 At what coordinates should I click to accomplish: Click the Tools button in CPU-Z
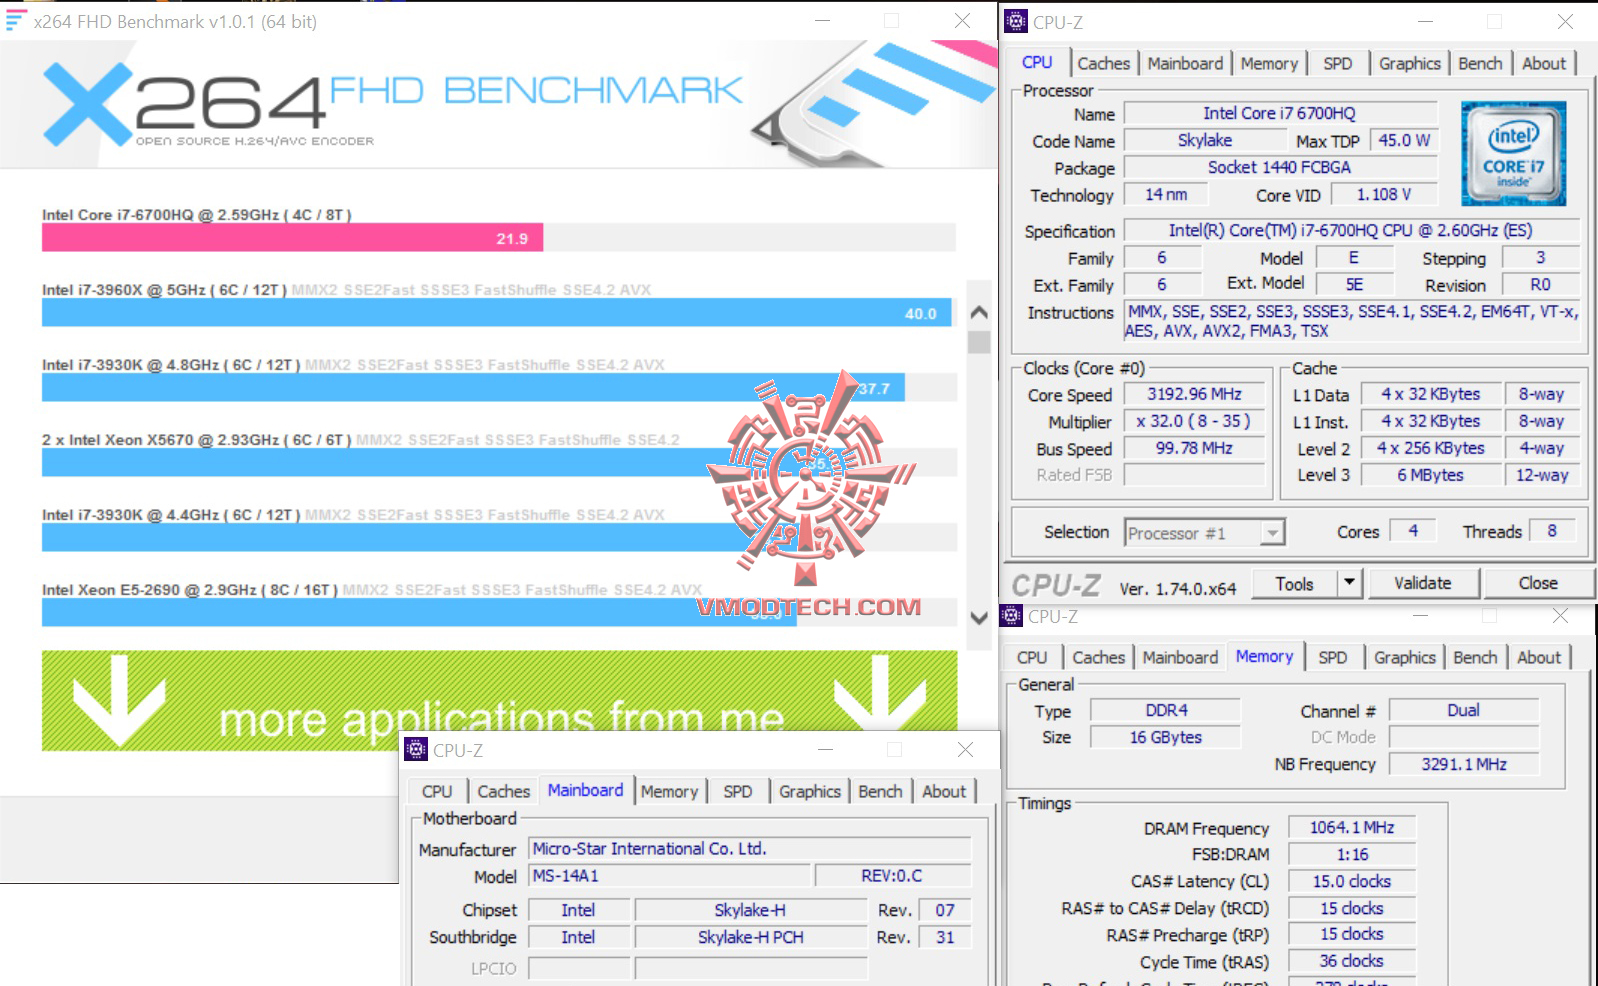pyautogui.click(x=1294, y=583)
